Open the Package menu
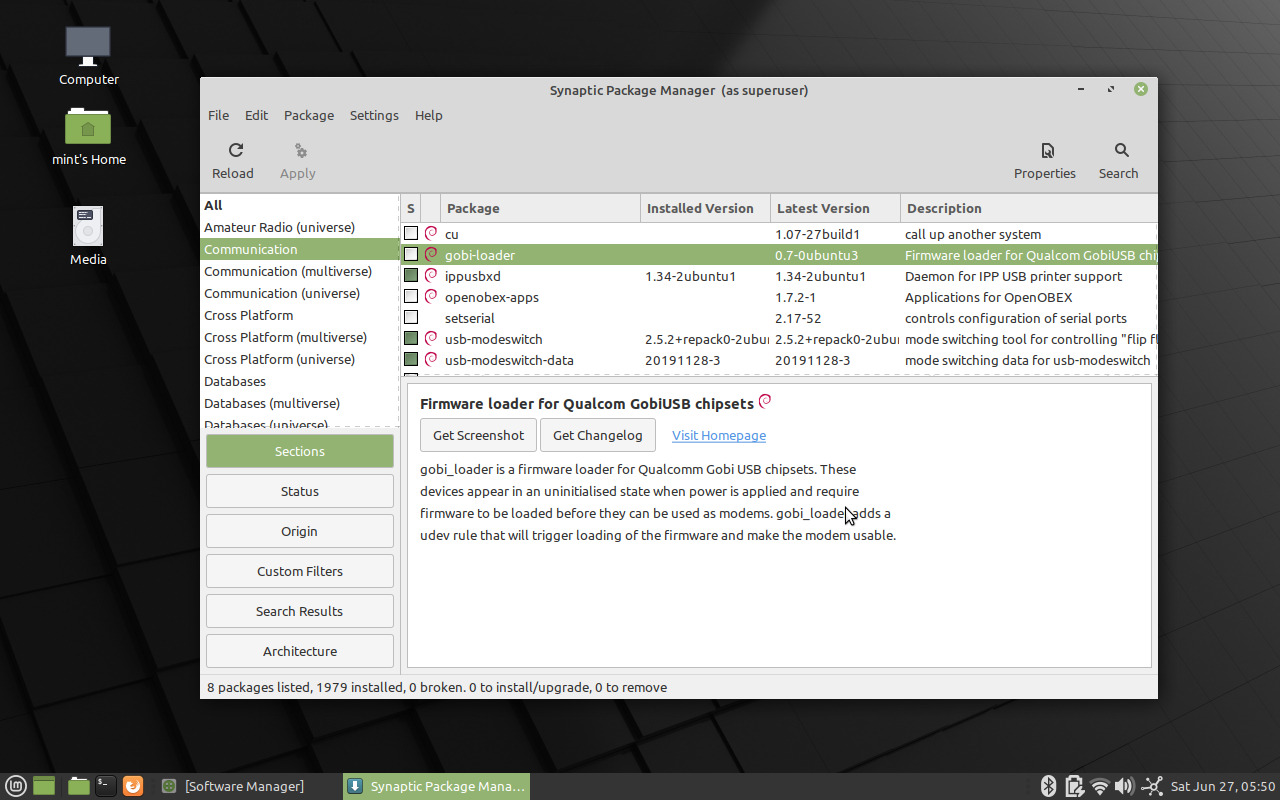 (x=308, y=115)
